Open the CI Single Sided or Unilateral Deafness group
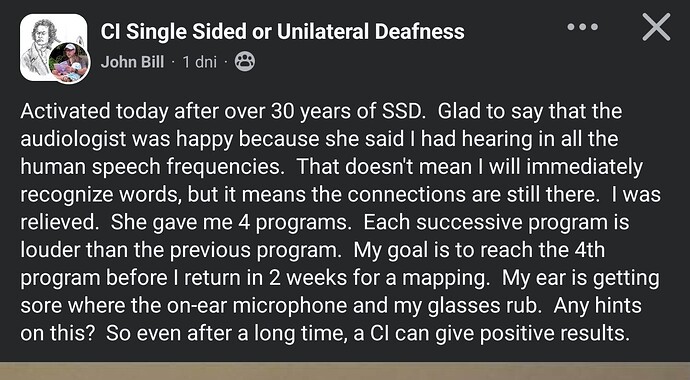 click(x=283, y=32)
